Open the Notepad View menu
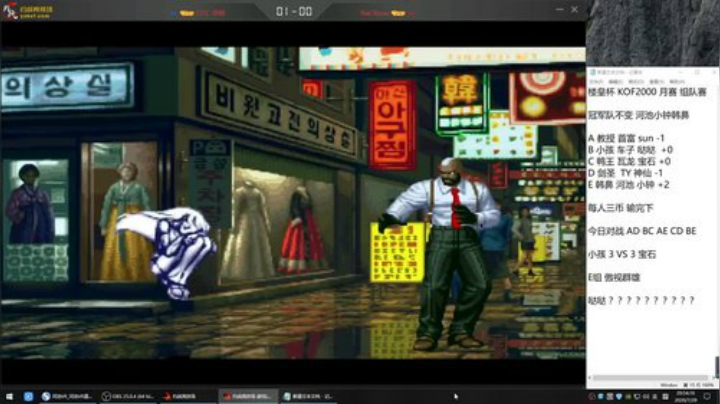Image resolution: width=720 pixels, height=404 pixels. (657, 82)
